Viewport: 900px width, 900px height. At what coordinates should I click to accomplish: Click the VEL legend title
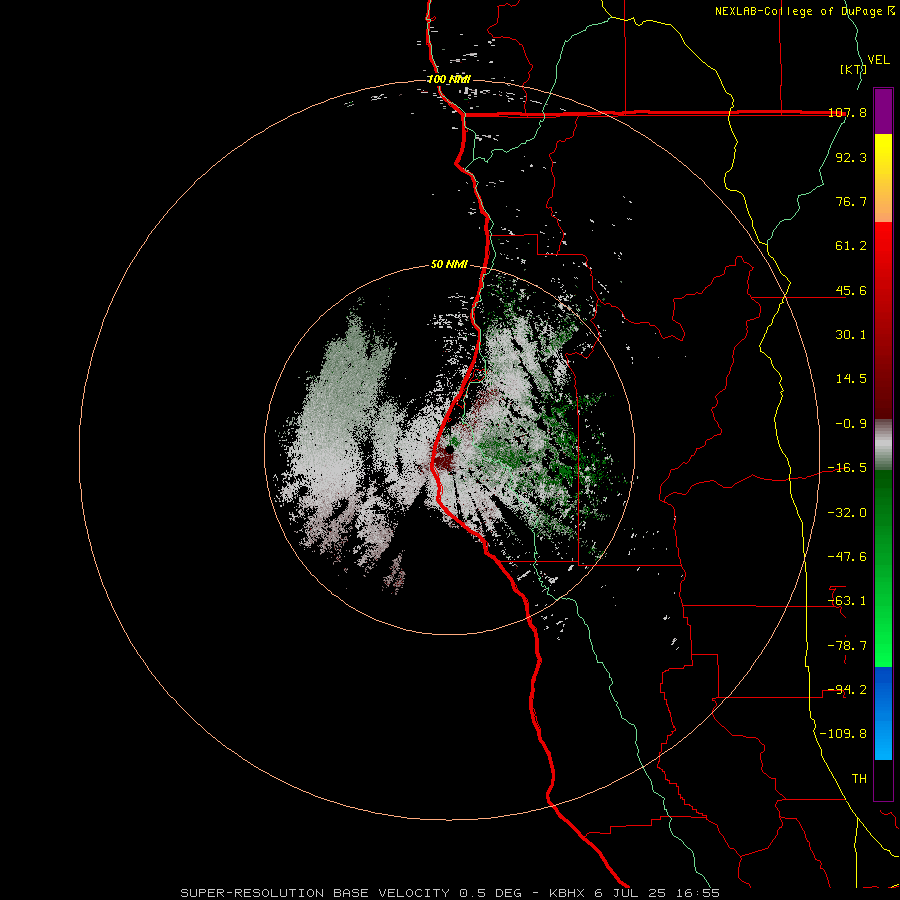(x=879, y=59)
